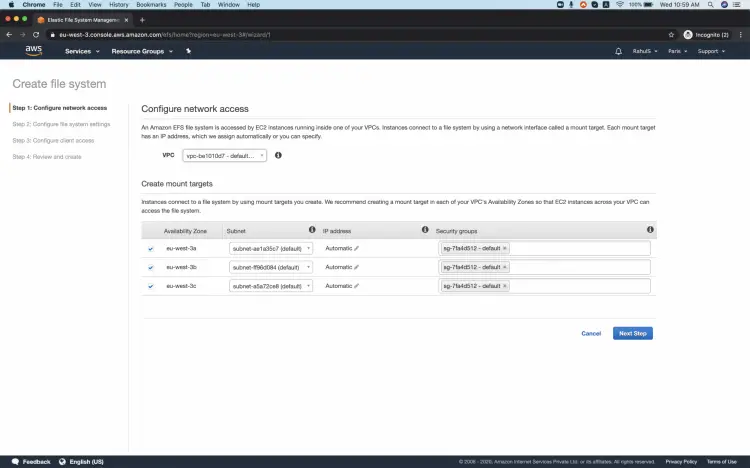
Task: Open the Terms of Use link
Action: pyautogui.click(x=722, y=462)
